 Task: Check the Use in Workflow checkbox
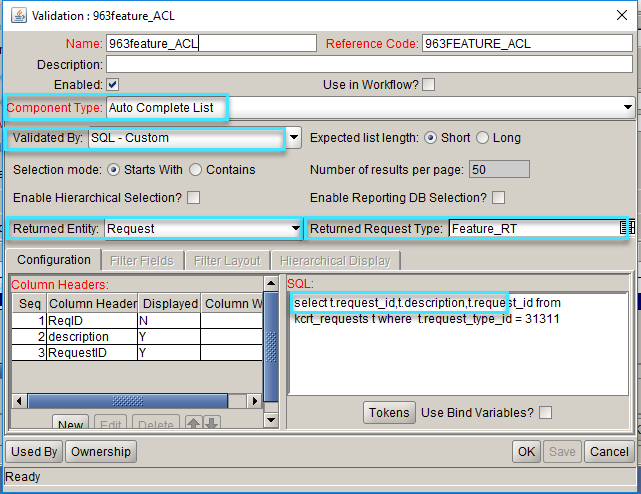click(428, 85)
